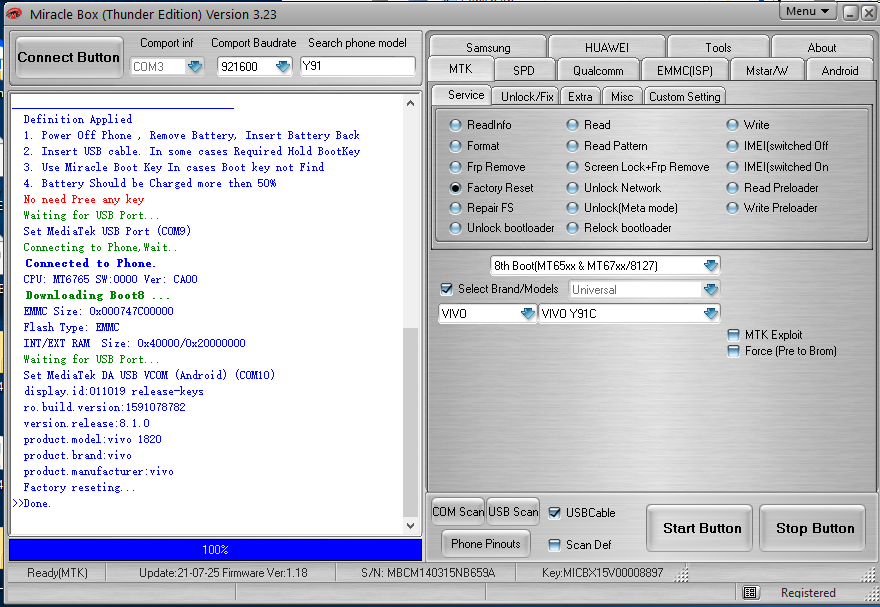Screen dimensions: 880x607
Task: Click the COM Scan button
Action: tap(458, 512)
